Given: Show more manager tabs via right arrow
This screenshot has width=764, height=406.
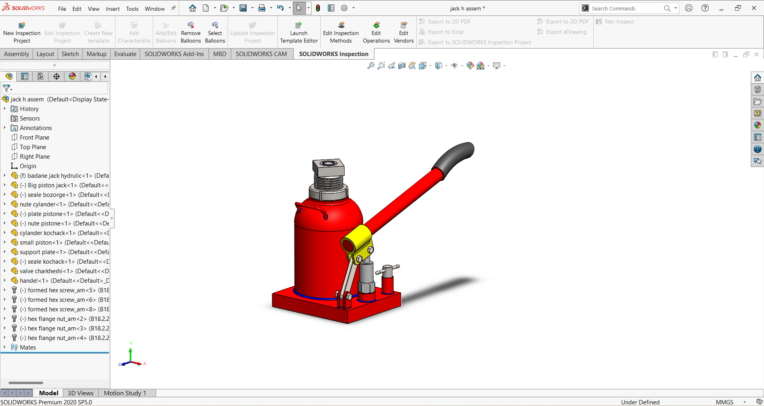Looking at the screenshot, I should point(105,76).
